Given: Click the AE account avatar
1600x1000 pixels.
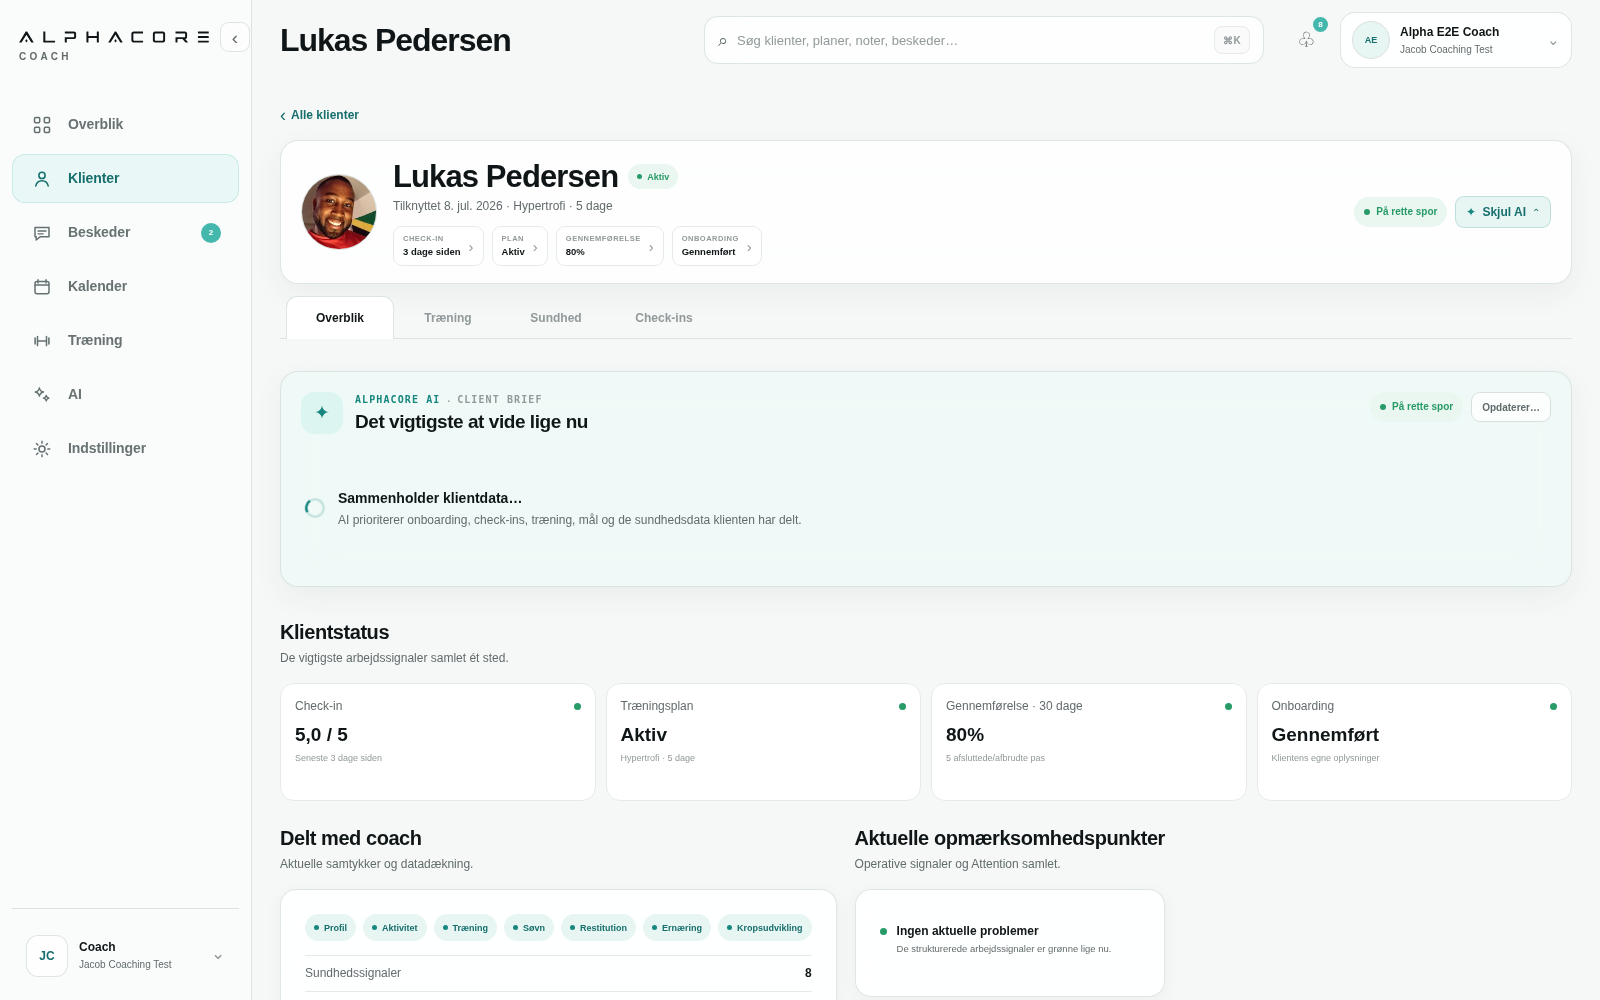Looking at the screenshot, I should coord(1371,40).
